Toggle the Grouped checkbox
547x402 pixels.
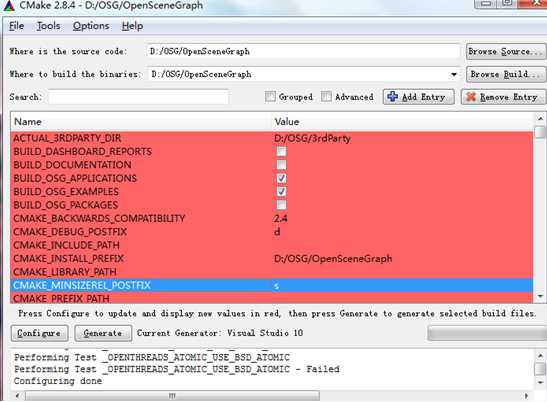[x=270, y=96]
